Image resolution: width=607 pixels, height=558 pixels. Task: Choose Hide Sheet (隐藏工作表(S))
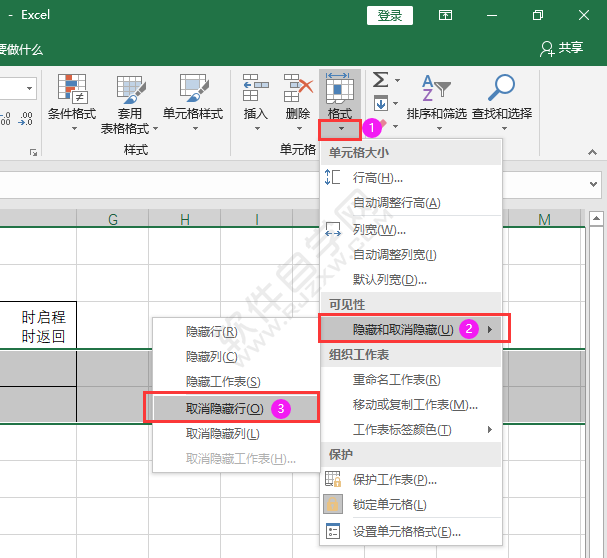pyautogui.click(x=236, y=382)
